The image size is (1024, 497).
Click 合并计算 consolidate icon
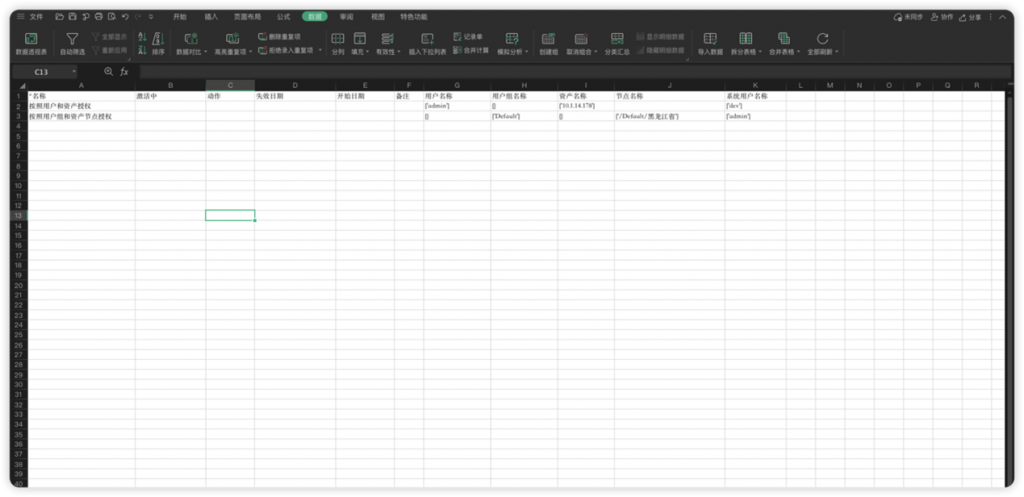pyautogui.click(x=458, y=50)
